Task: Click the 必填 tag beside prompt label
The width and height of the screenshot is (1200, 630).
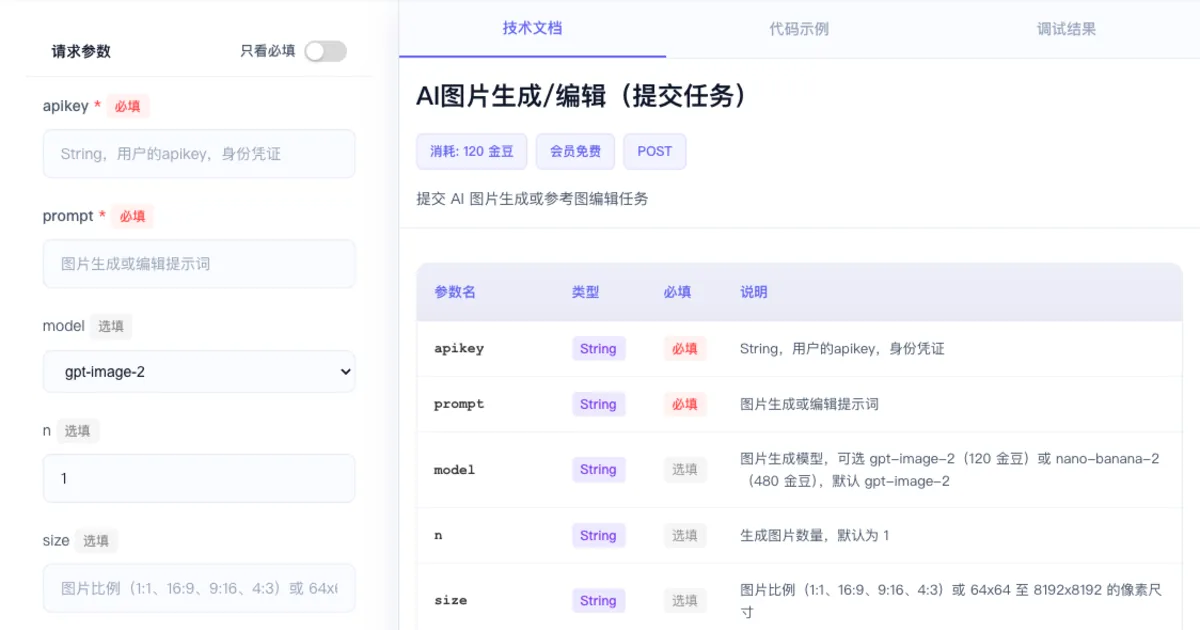Action: tap(132, 216)
